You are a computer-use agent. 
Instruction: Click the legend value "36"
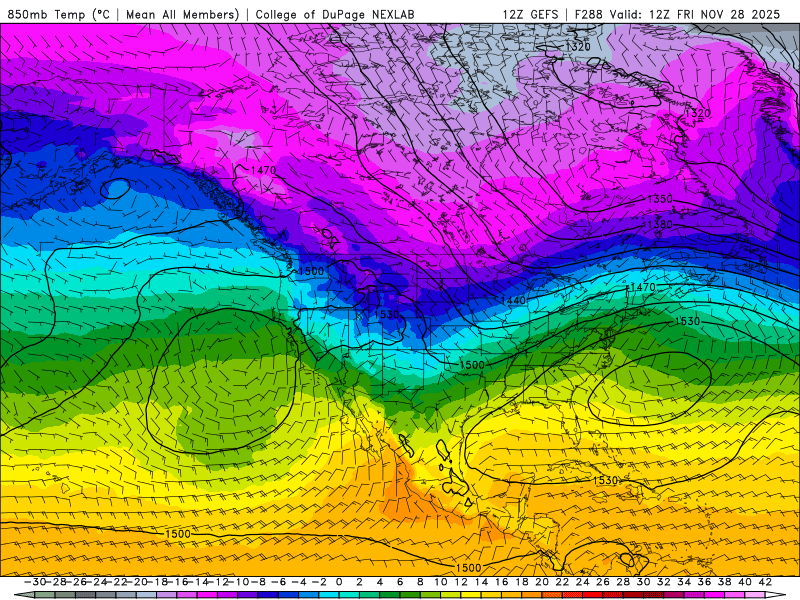704,582
